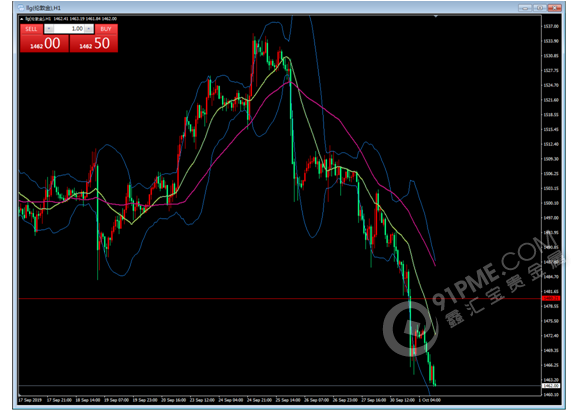
Task: Maximize the chart window
Action: 539,7
